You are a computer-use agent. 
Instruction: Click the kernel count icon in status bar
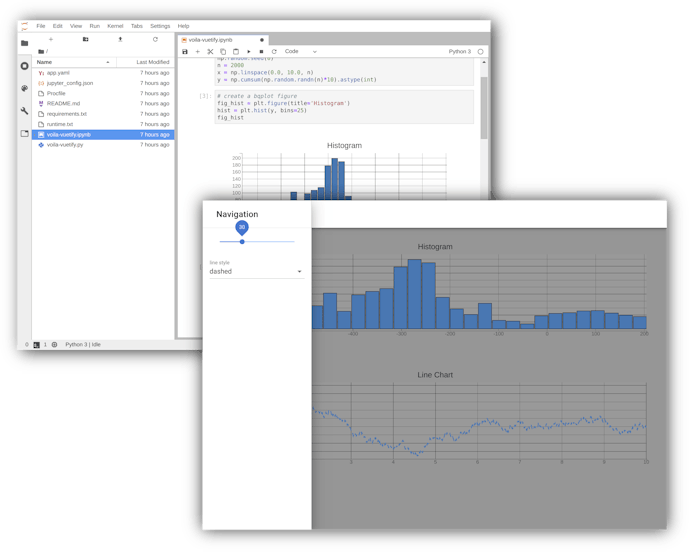point(54,345)
